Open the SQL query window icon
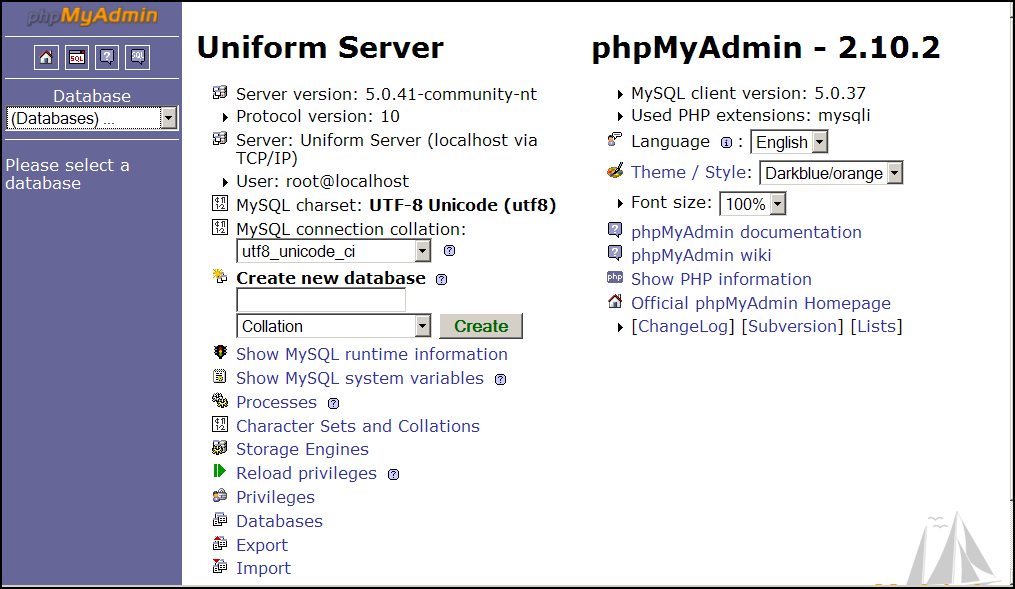The width and height of the screenshot is (1015, 589). click(x=76, y=58)
